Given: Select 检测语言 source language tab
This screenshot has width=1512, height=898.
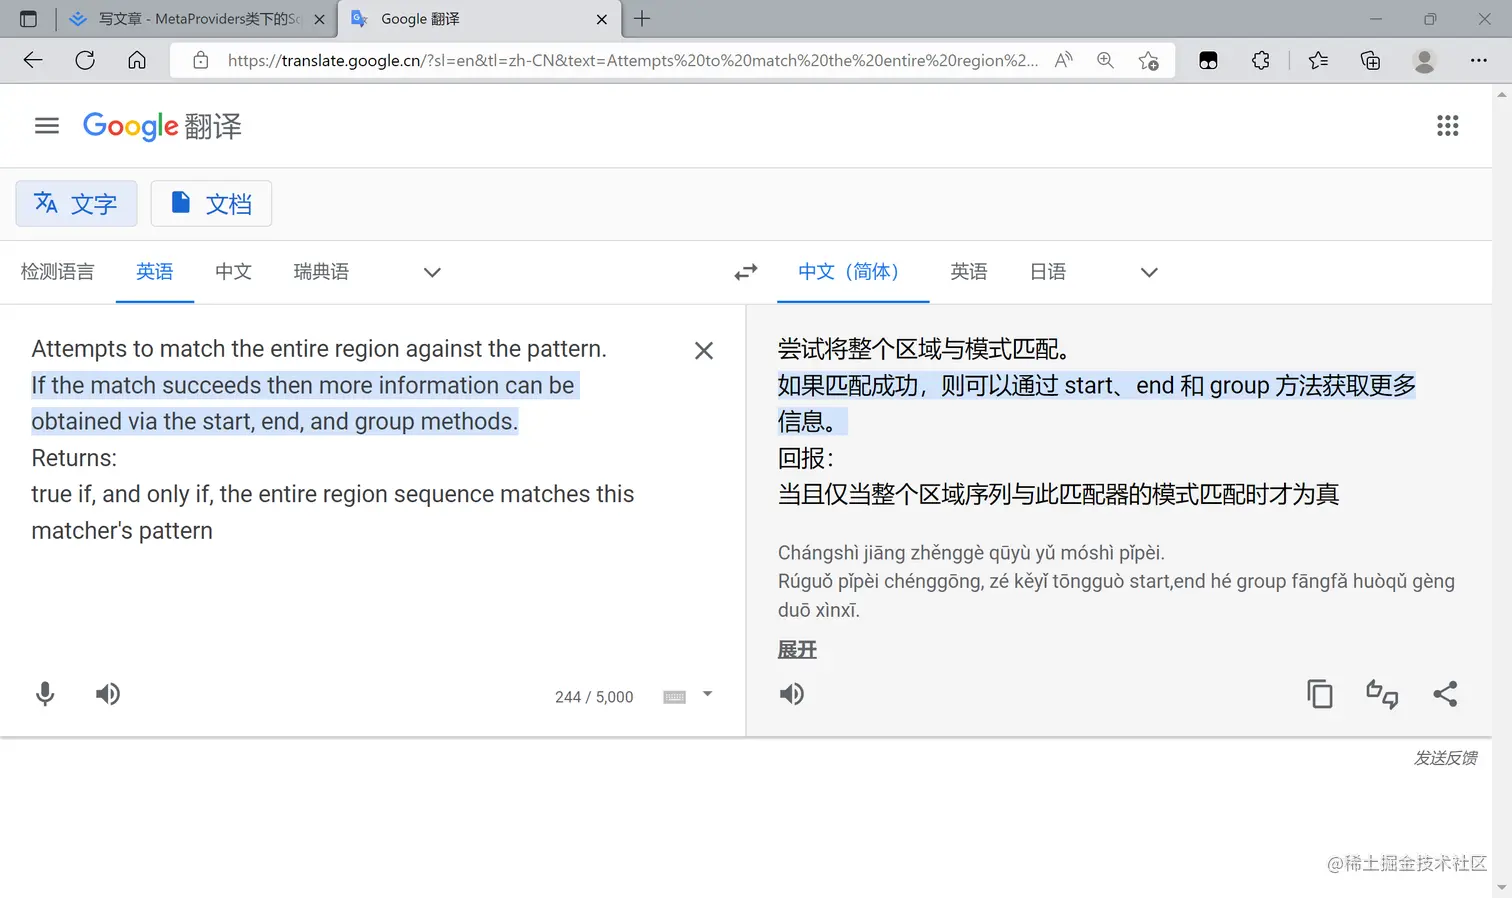Looking at the screenshot, I should coord(57,272).
